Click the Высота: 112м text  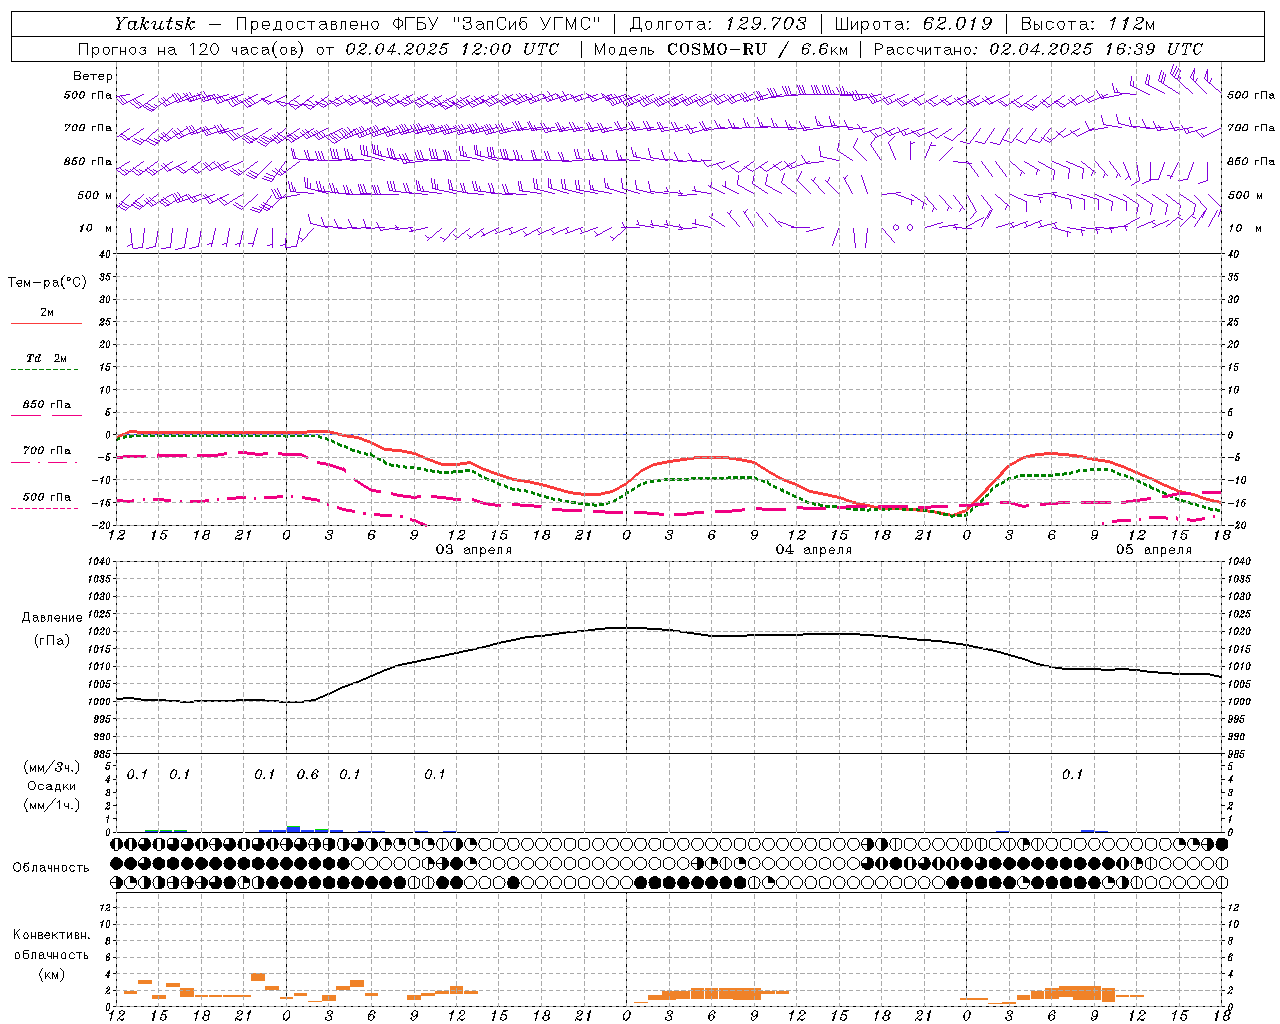coord(1087,24)
